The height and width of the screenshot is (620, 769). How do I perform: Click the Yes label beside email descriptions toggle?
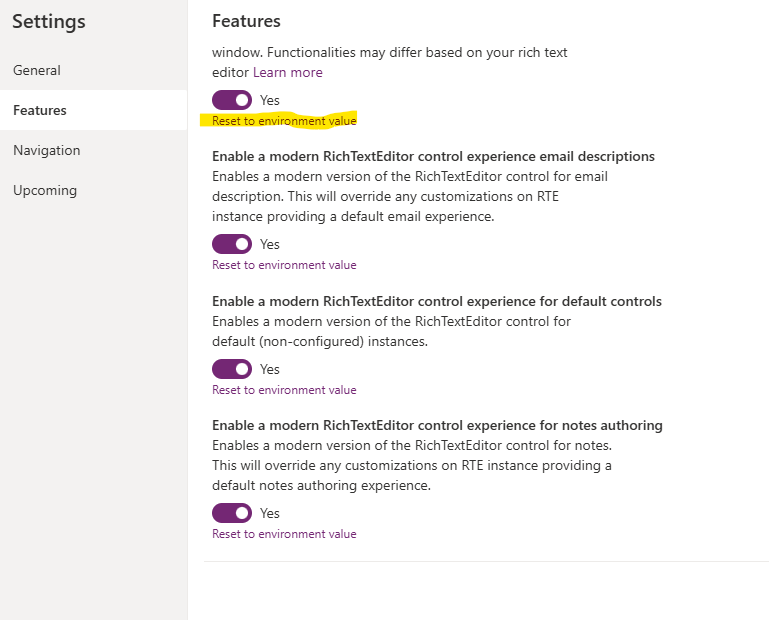coord(270,244)
